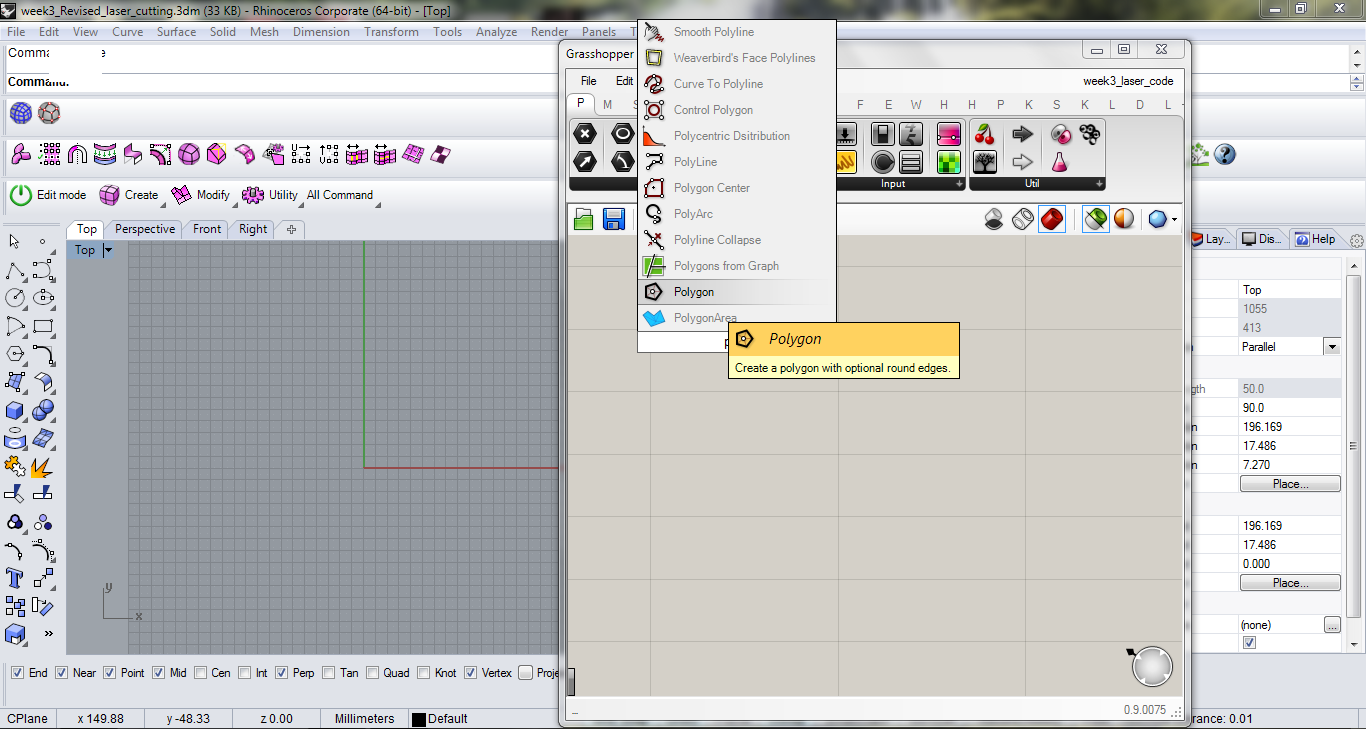
Task: Click the value list icon in Input
Action: 911,162
